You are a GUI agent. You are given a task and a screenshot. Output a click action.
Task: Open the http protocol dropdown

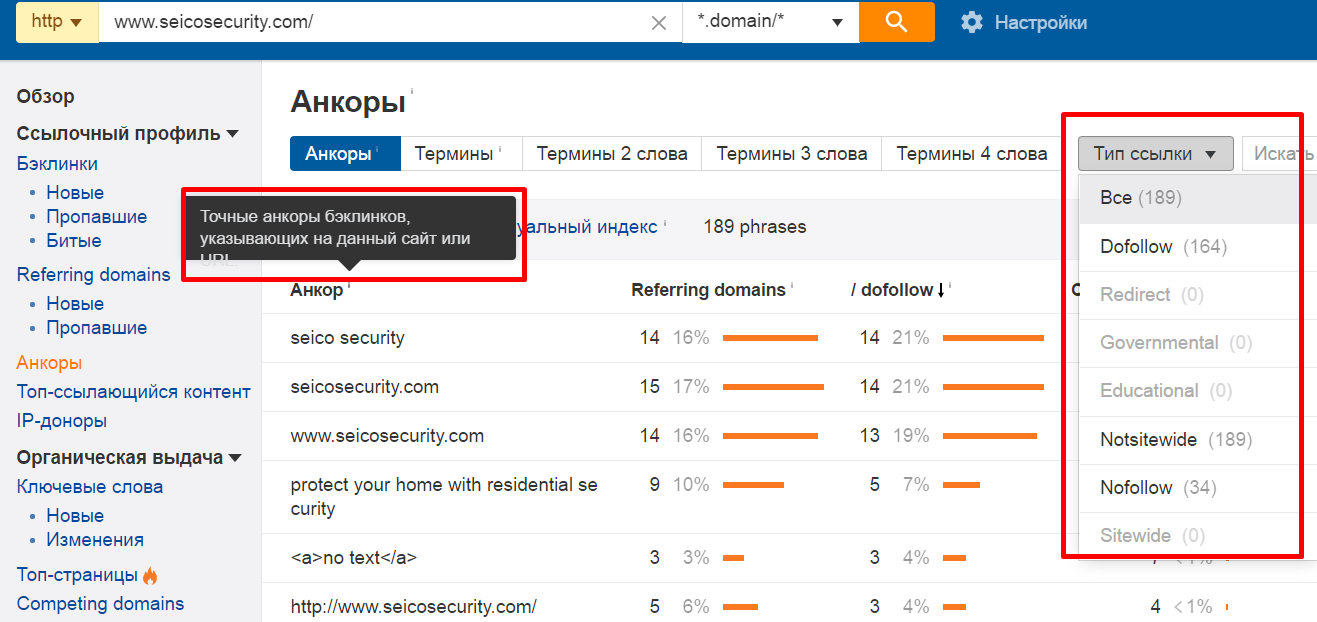(56, 21)
